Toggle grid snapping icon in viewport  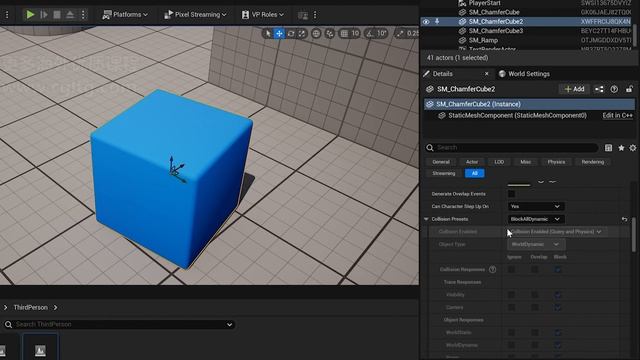coord(344,33)
